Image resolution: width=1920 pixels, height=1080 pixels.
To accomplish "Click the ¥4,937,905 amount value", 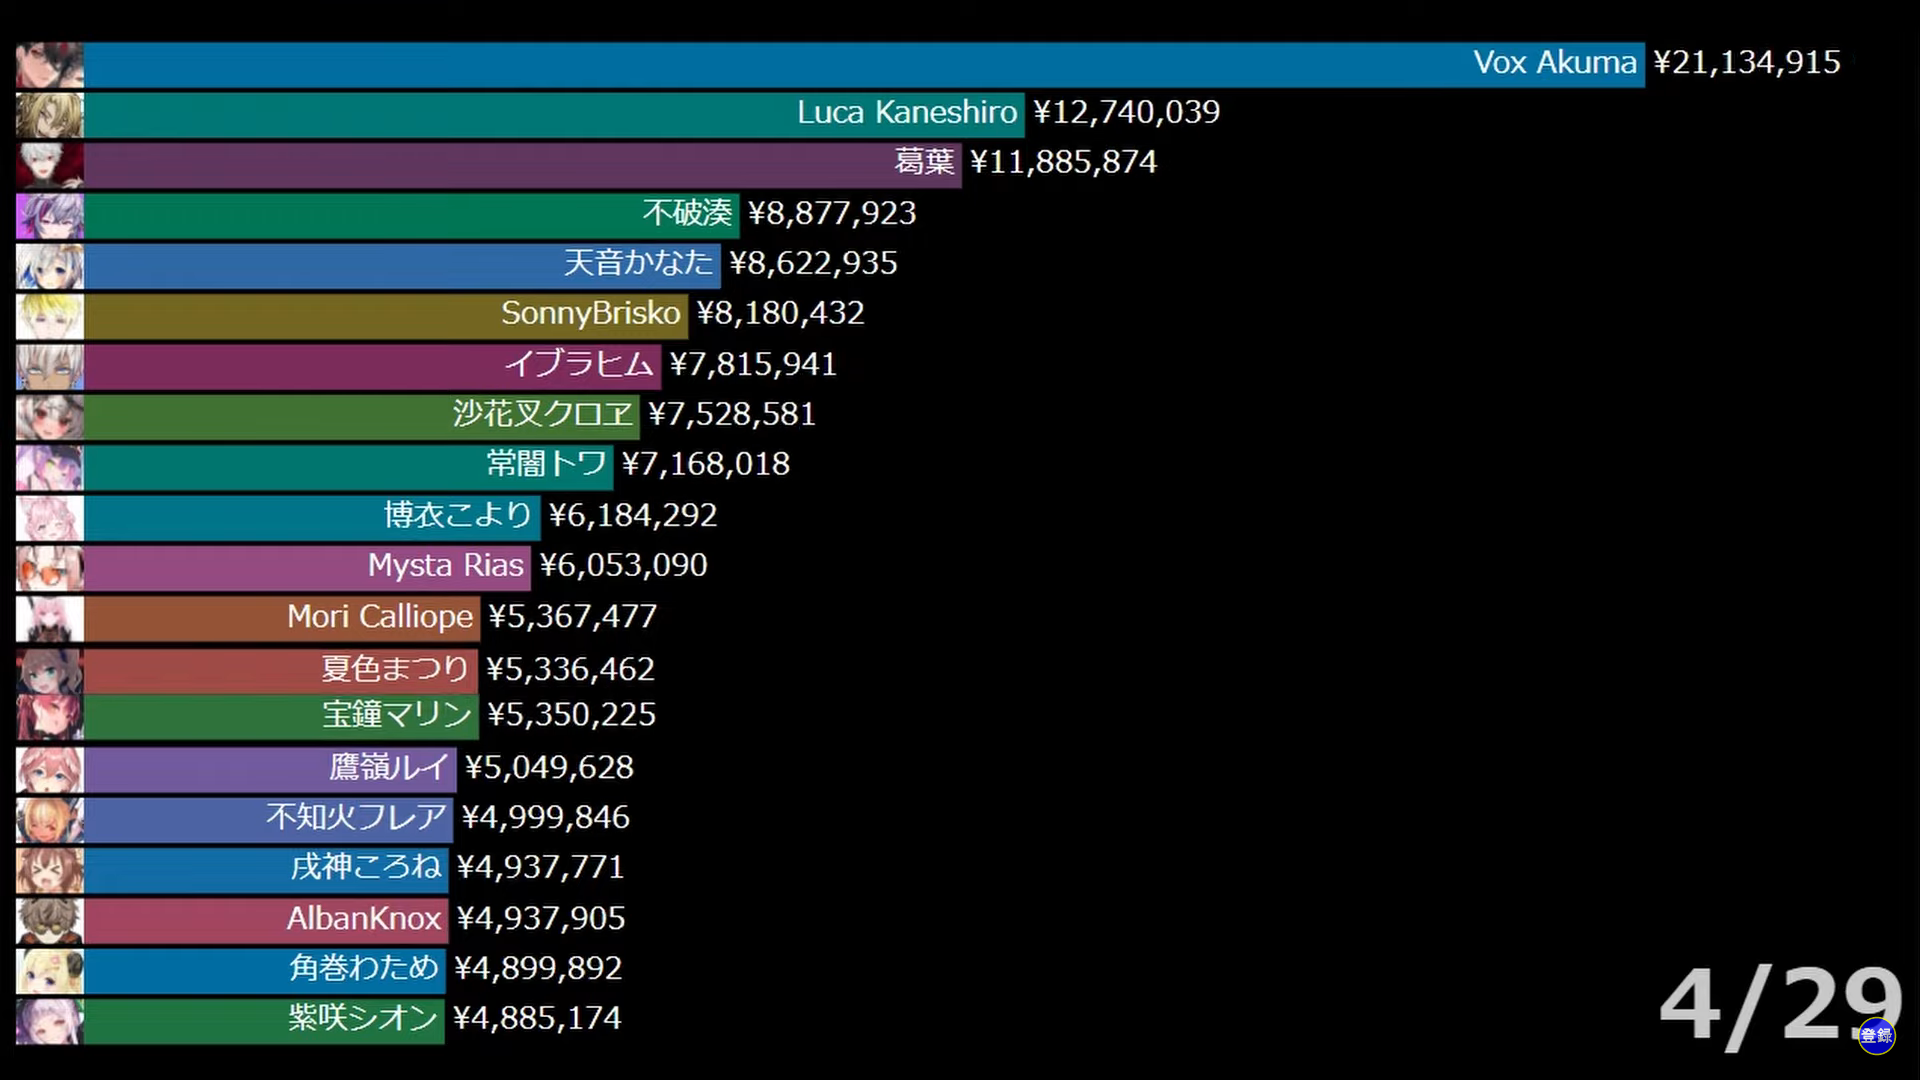I will coord(541,918).
